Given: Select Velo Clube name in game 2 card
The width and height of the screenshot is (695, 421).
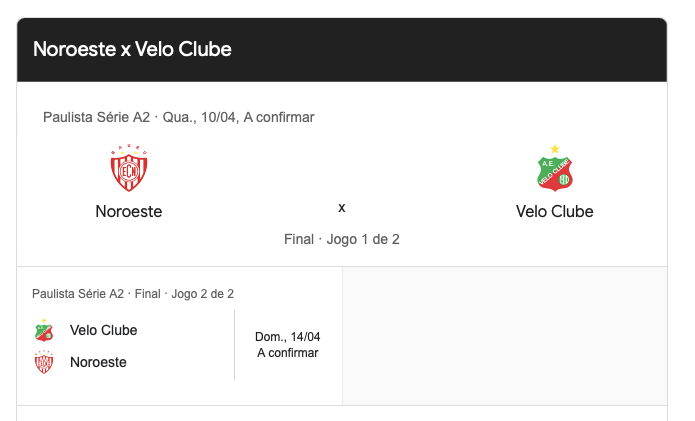Looking at the screenshot, I should tap(104, 331).
